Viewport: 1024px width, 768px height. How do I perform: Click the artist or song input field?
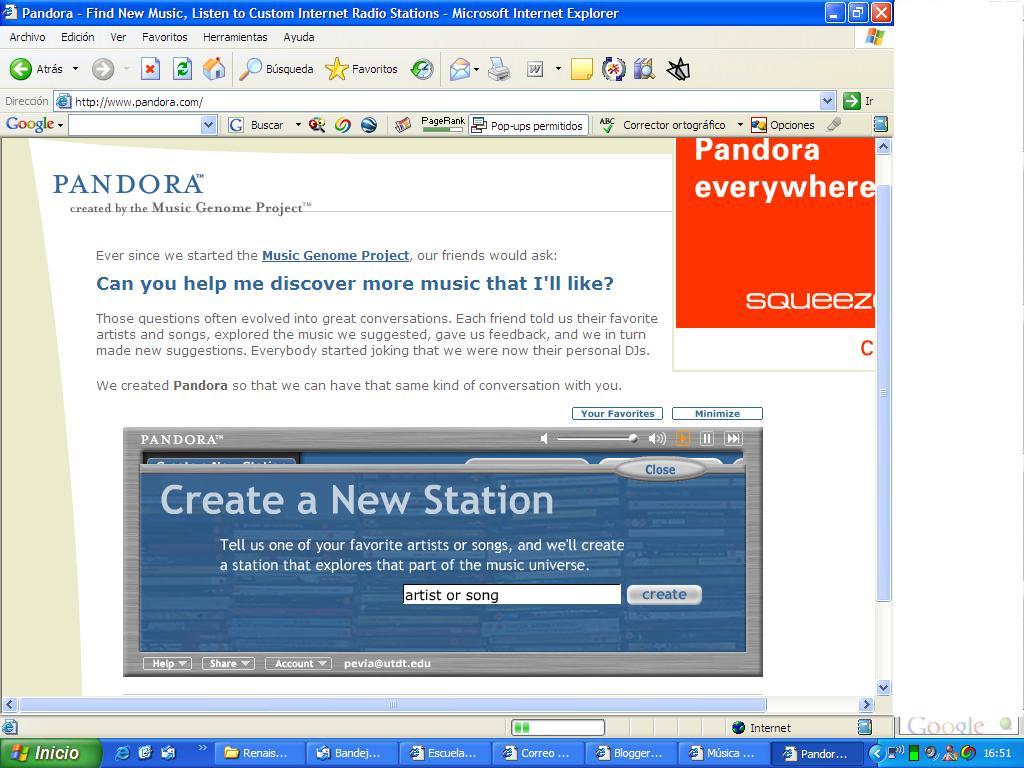[x=511, y=594]
